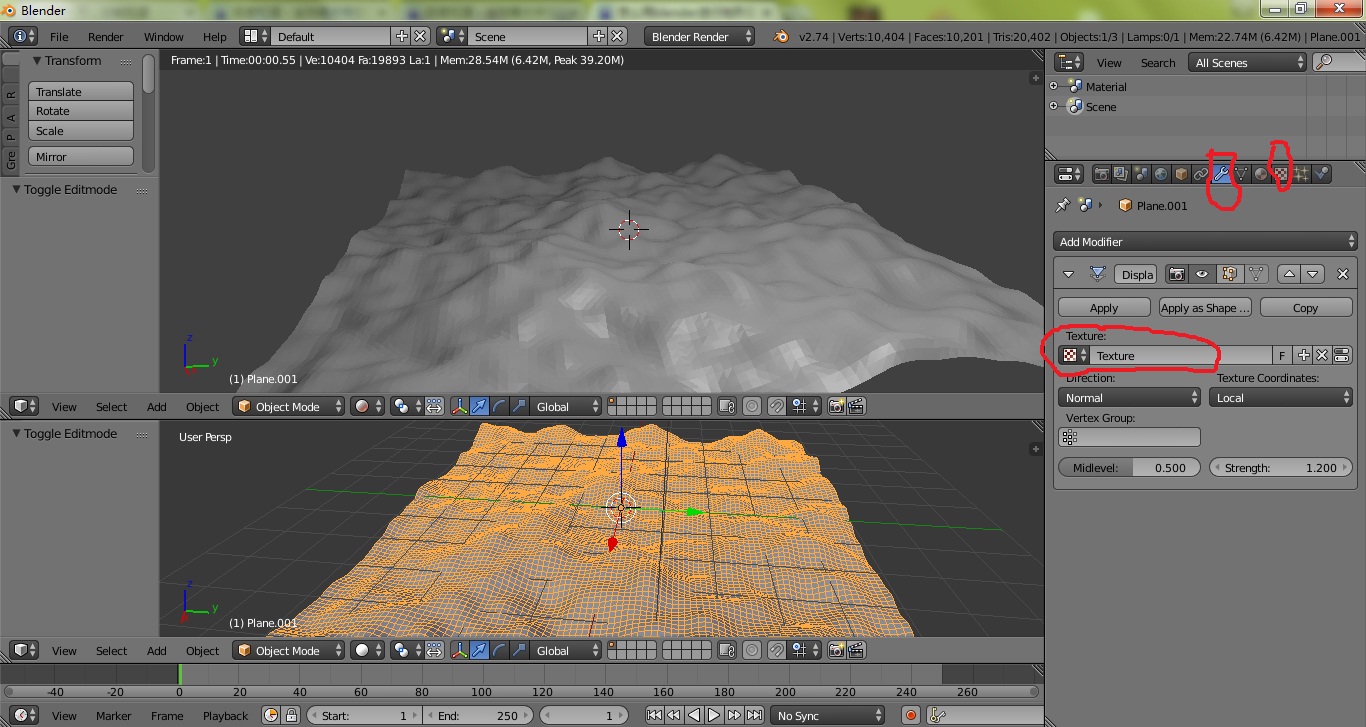Show texture in texture tab icon
Screen dimensions: 1366x727
click(1342, 355)
